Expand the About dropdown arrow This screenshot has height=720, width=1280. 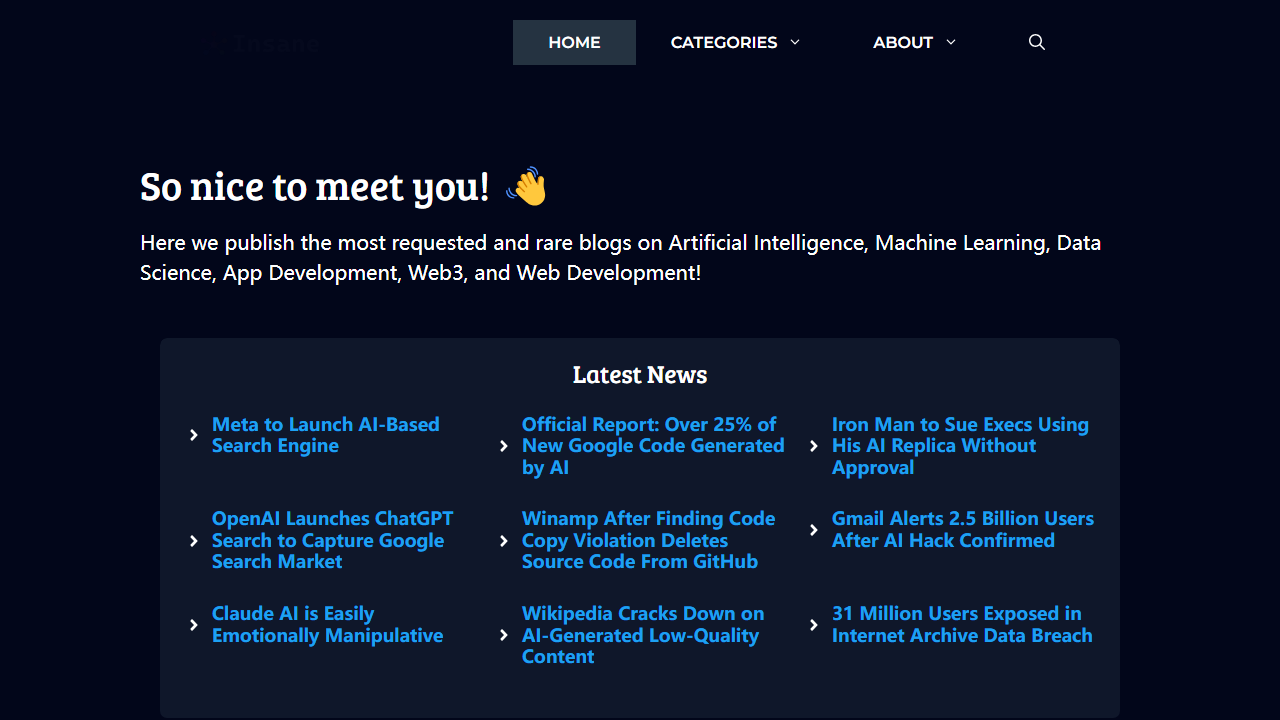tap(951, 42)
